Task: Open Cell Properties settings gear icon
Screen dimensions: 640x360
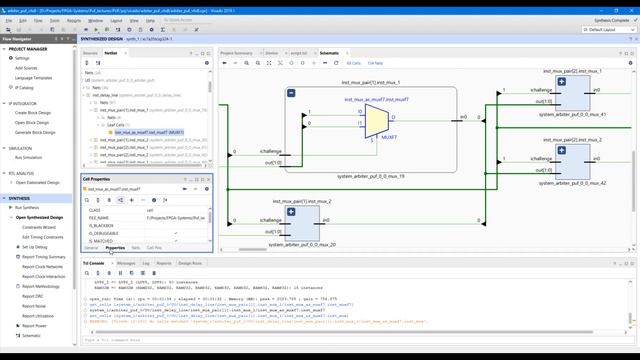Action: [x=207, y=189]
